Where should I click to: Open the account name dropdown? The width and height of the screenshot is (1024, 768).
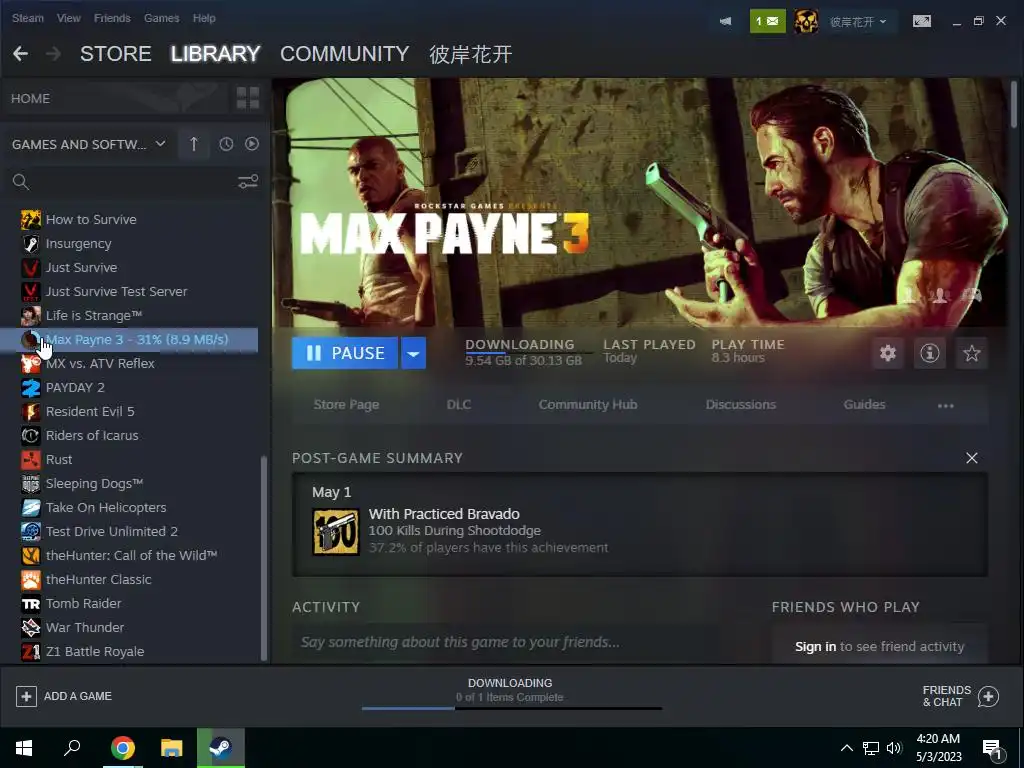[x=857, y=22]
